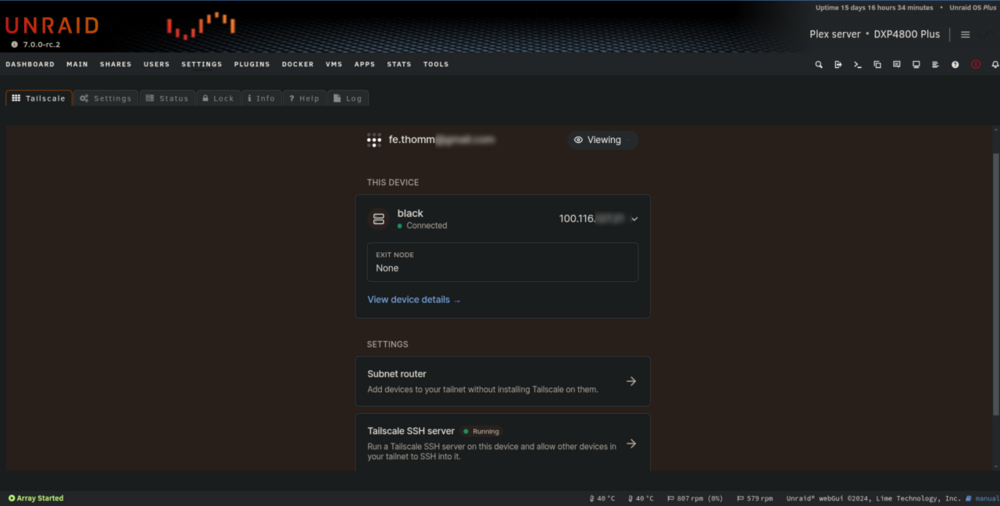
Task: Open the VMs menu item
Action: click(x=334, y=64)
